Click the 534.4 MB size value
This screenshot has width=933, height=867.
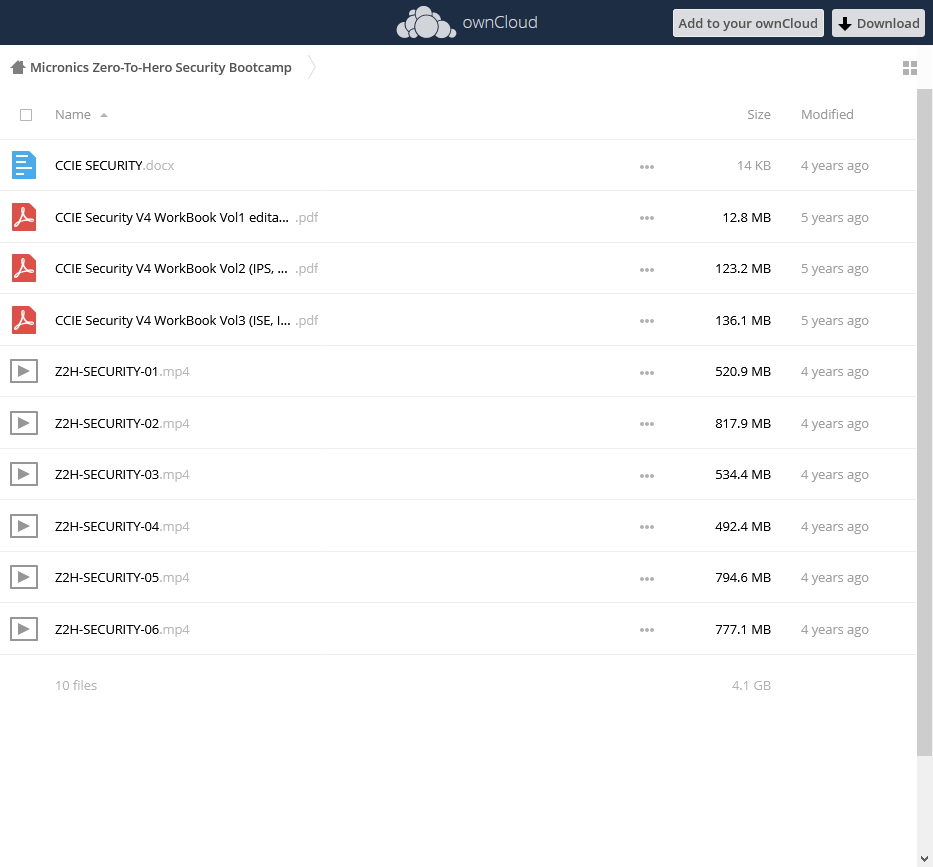pos(743,474)
